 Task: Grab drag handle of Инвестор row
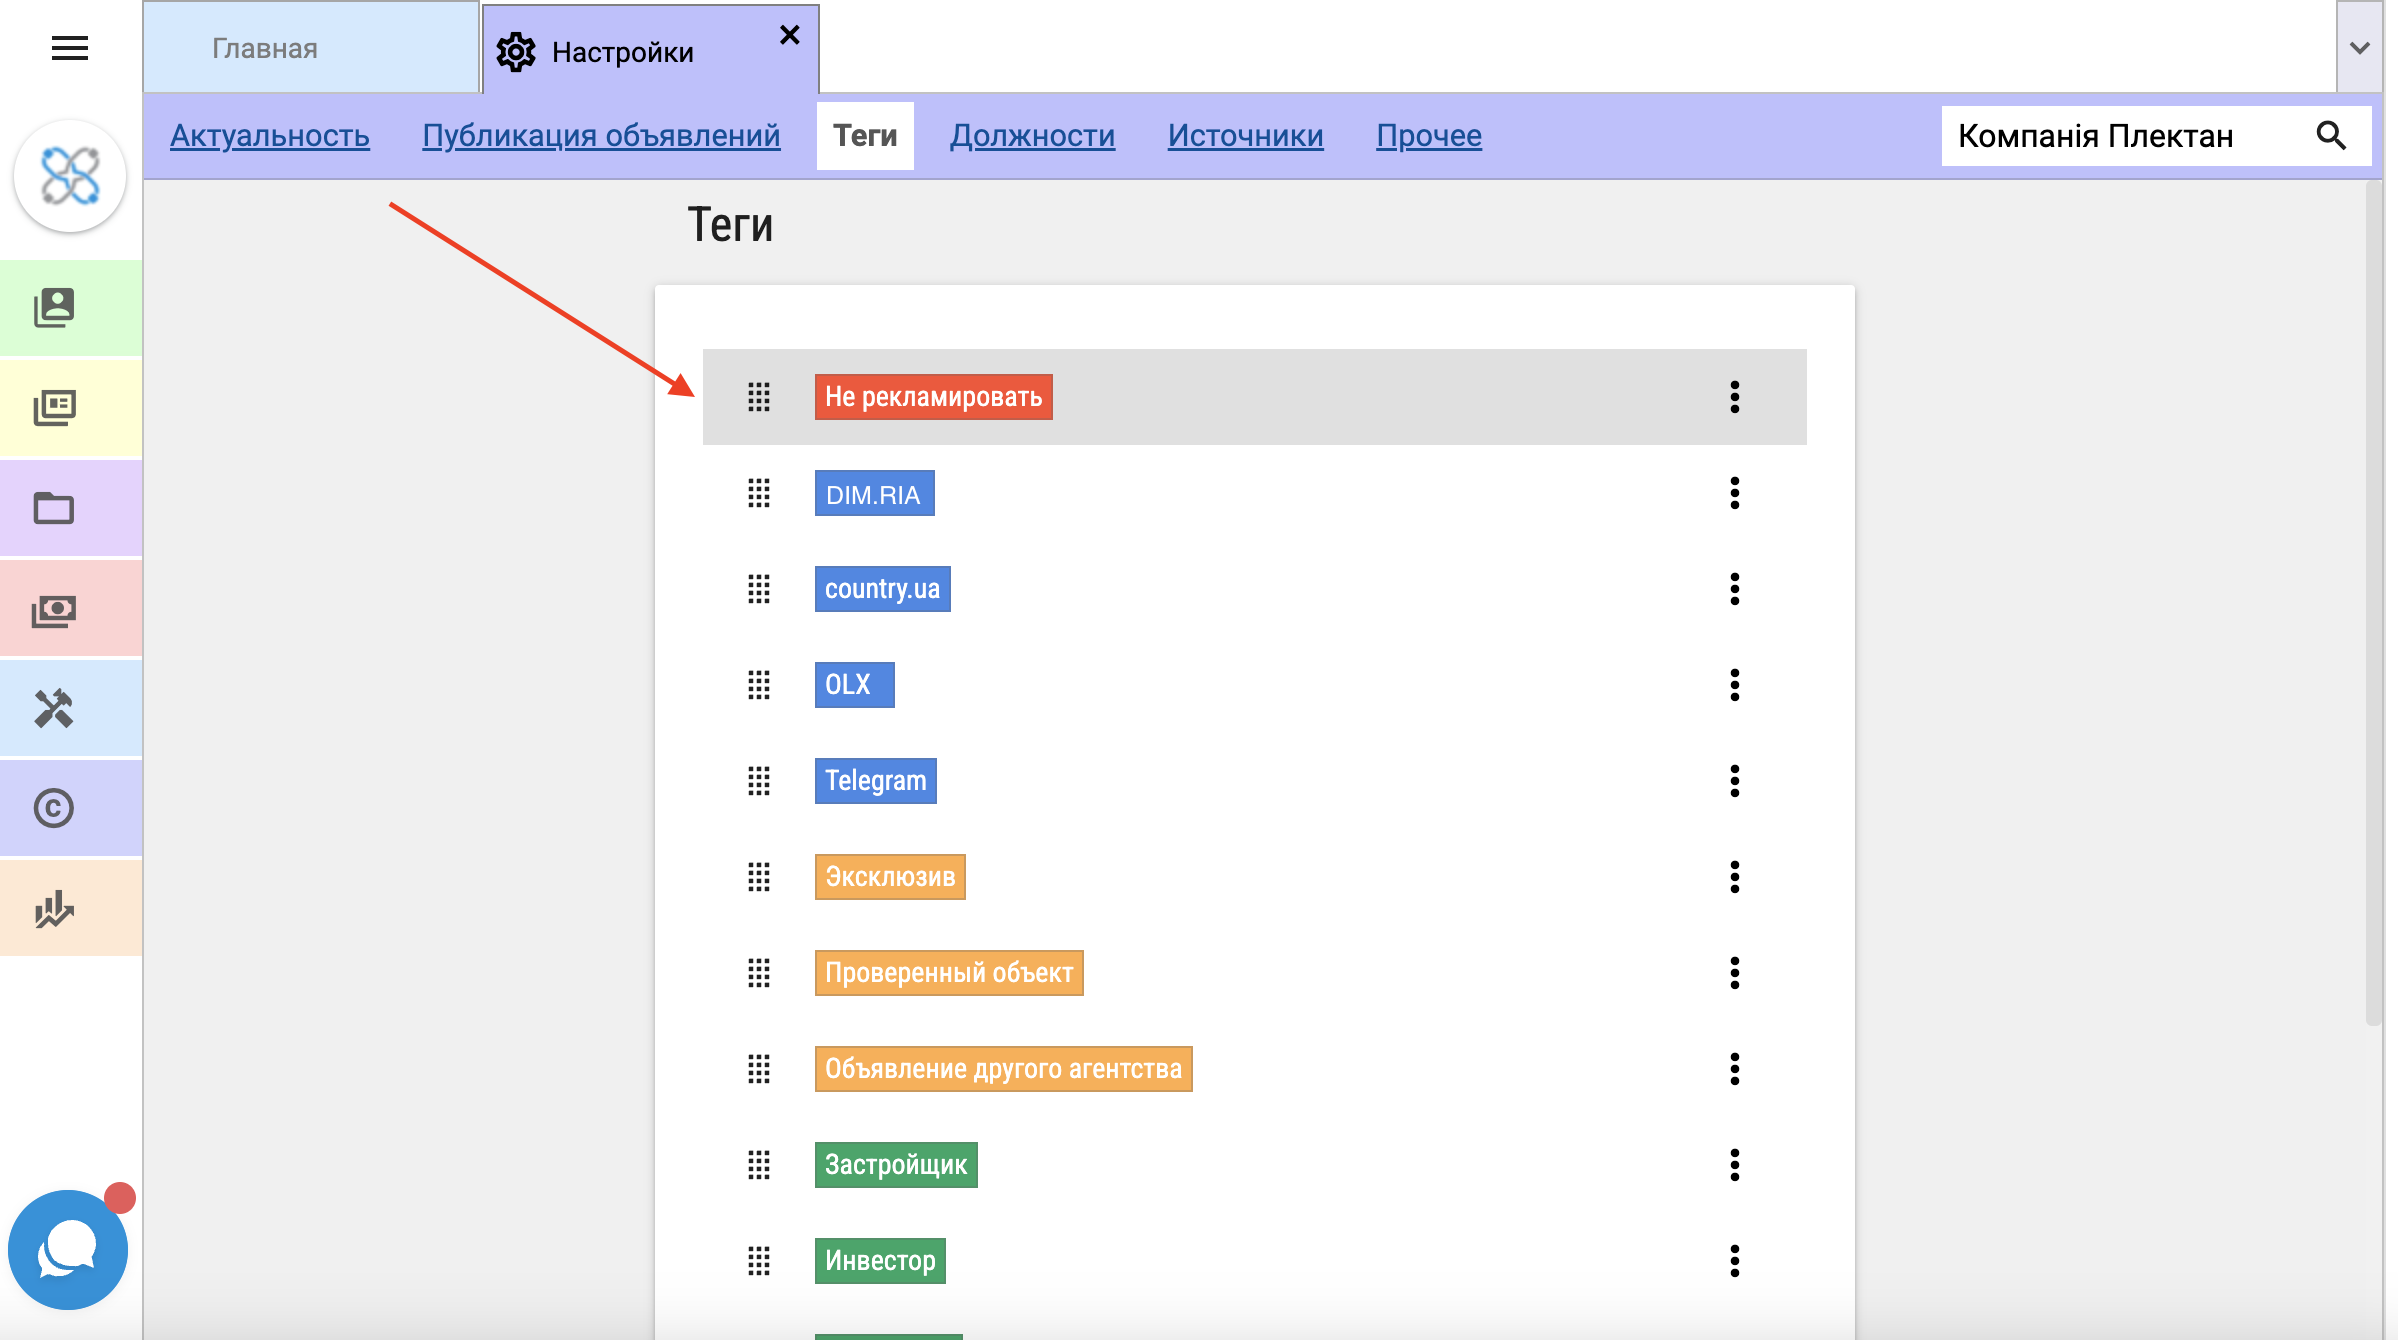point(759,1261)
